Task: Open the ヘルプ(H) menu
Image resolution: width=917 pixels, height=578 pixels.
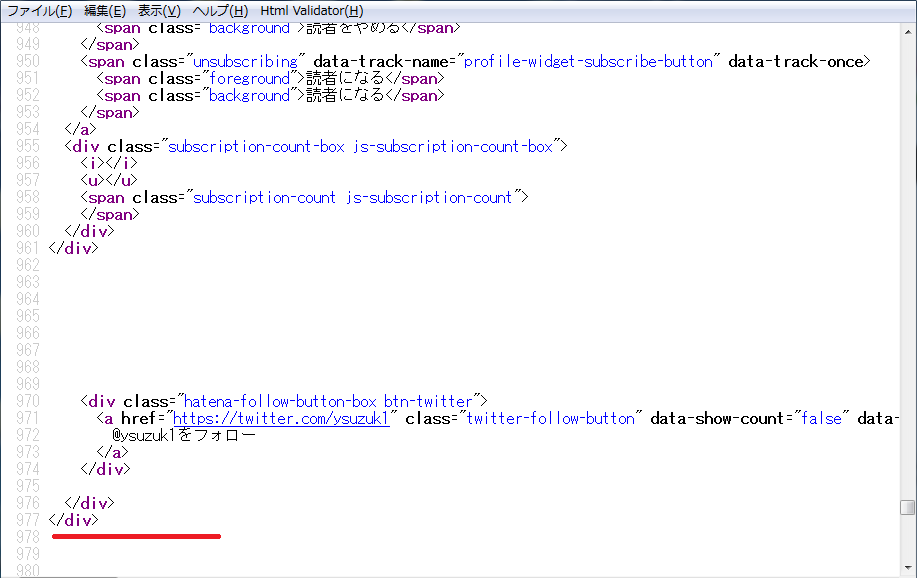Action: tap(220, 11)
